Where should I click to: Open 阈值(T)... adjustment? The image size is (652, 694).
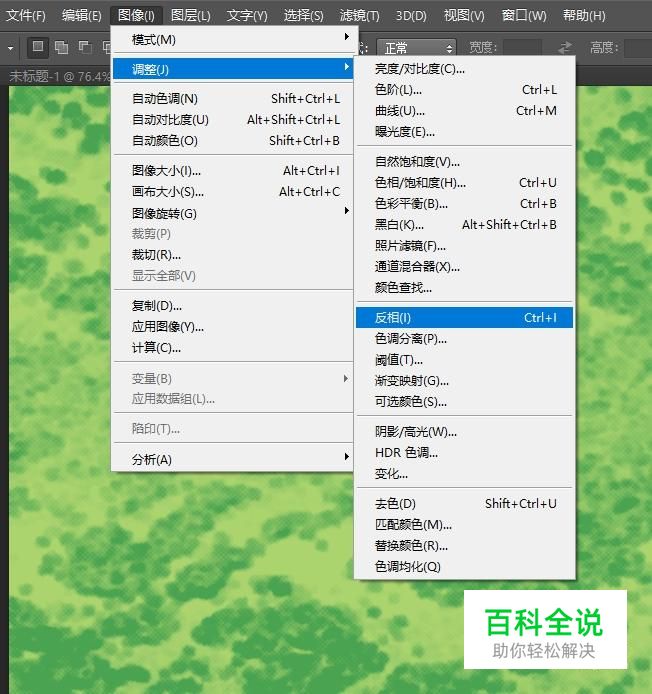(464, 360)
